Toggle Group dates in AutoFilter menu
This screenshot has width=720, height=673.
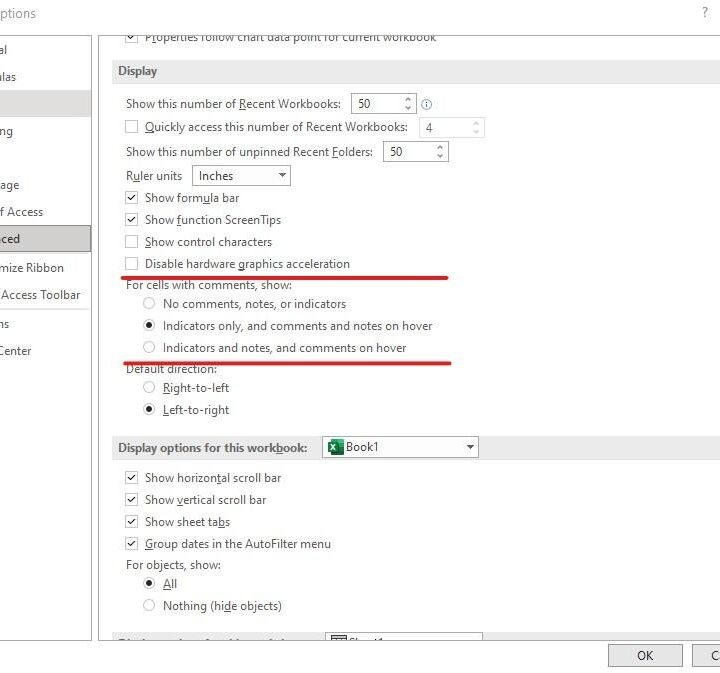click(131, 544)
